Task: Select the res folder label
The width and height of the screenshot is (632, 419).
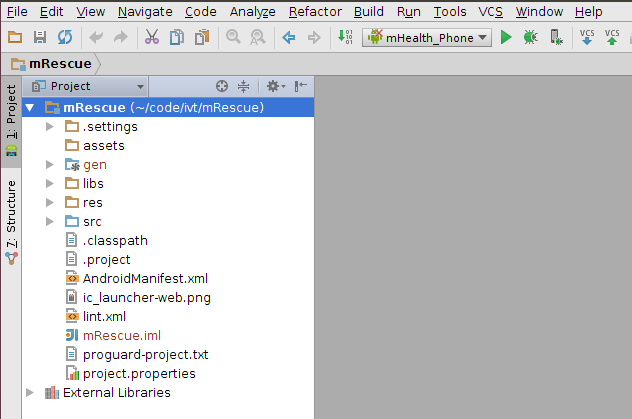Action: (93, 203)
